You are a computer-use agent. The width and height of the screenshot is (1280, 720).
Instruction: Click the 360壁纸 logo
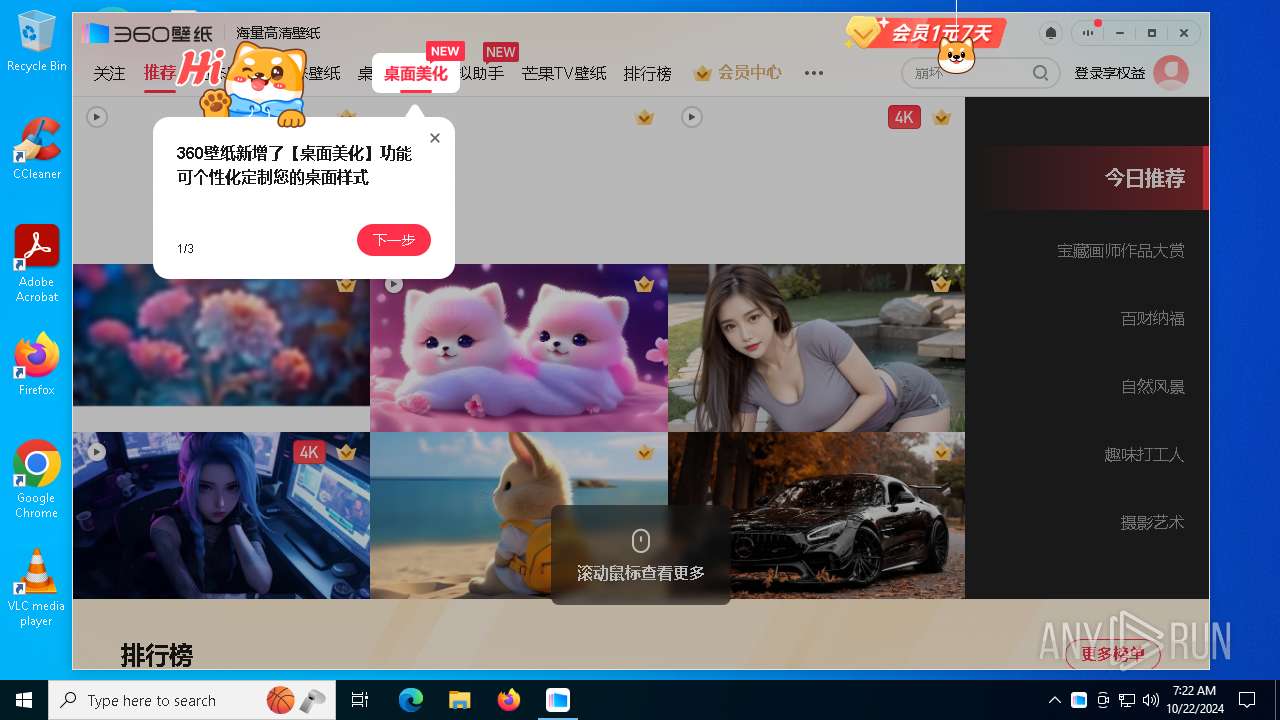(147, 33)
